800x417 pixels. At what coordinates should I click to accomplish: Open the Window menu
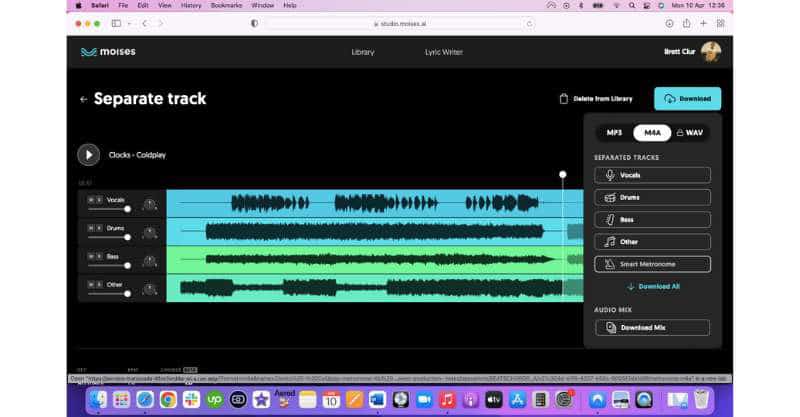click(x=262, y=5)
